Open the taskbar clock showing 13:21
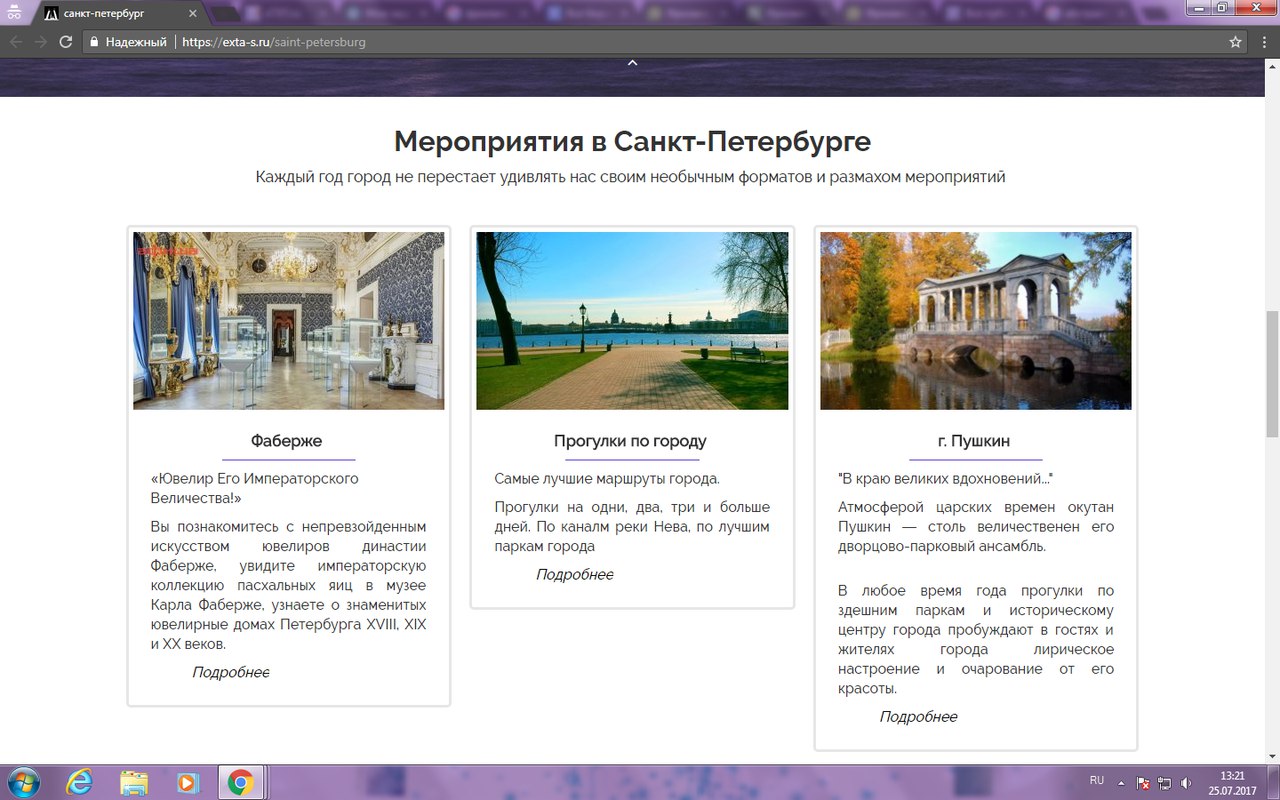 1232,782
